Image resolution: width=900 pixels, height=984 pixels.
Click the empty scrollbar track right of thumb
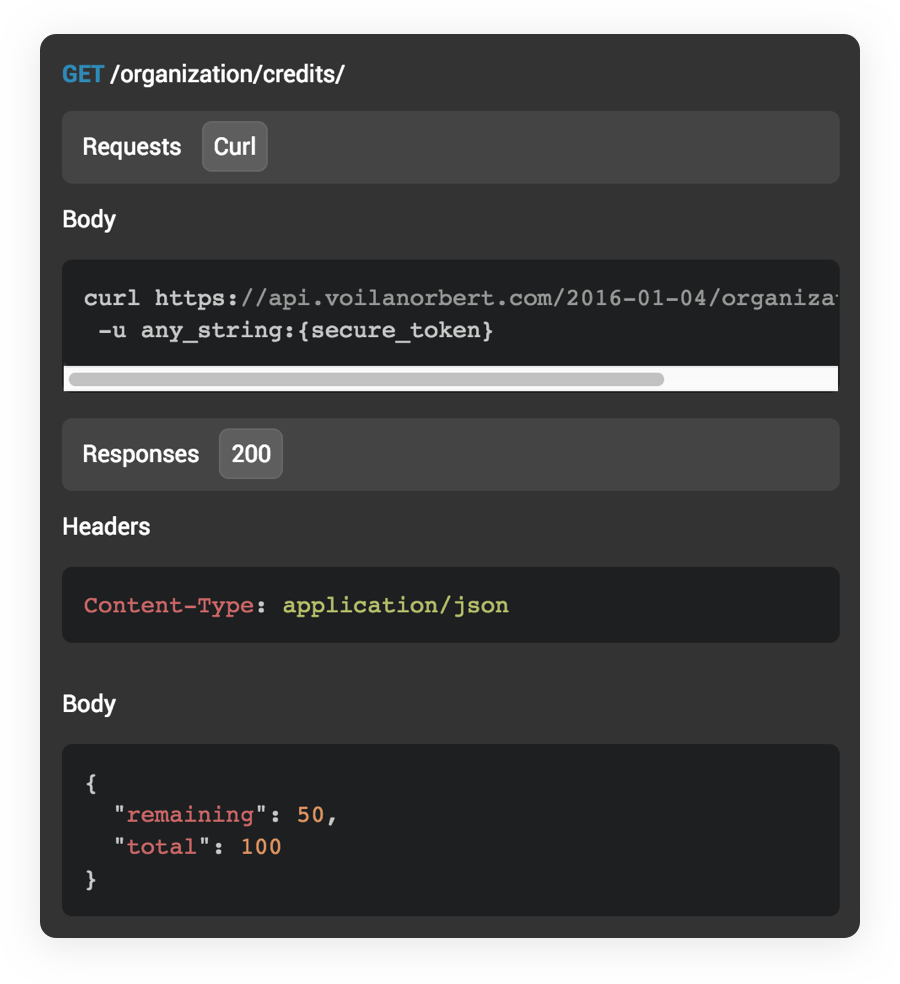(750, 380)
